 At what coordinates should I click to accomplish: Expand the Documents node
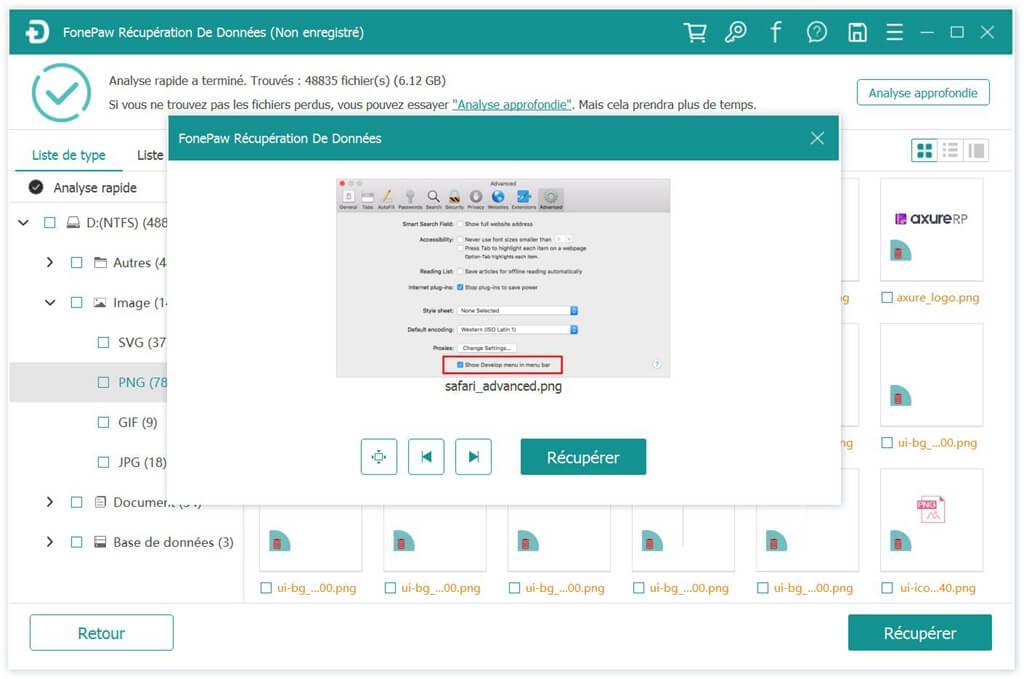coord(50,502)
